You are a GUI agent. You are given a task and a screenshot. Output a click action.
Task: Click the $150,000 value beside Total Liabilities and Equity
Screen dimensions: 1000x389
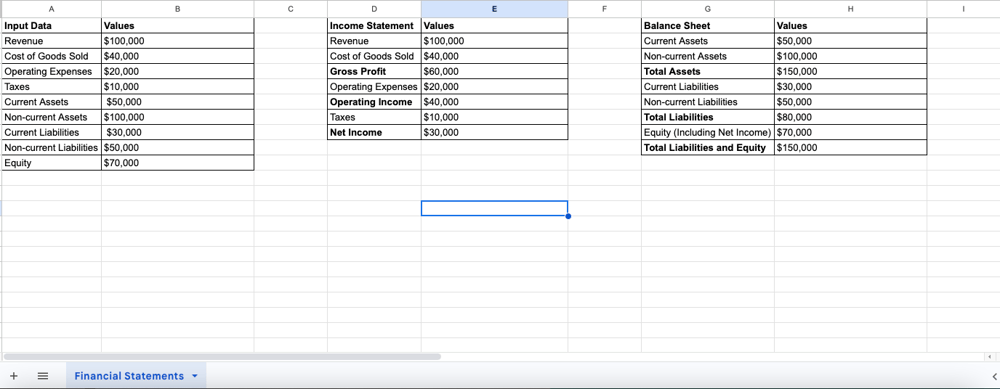click(851, 148)
